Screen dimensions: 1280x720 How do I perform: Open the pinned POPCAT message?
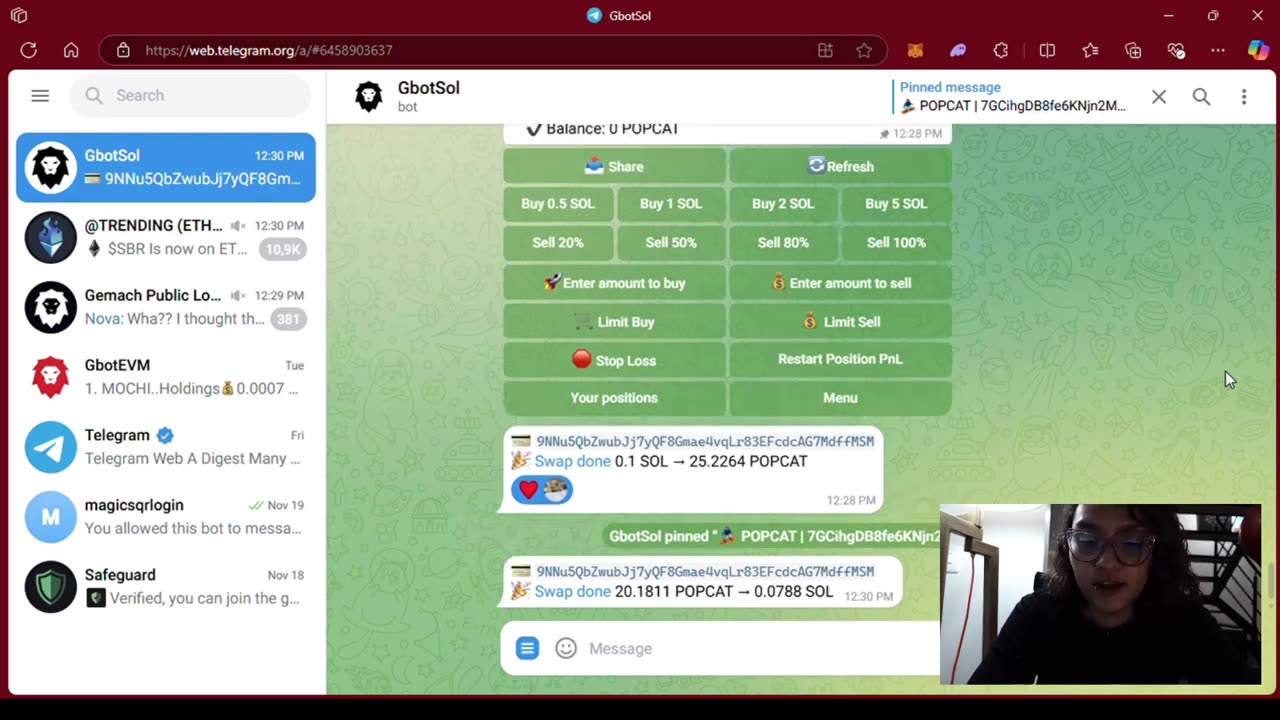point(1012,97)
